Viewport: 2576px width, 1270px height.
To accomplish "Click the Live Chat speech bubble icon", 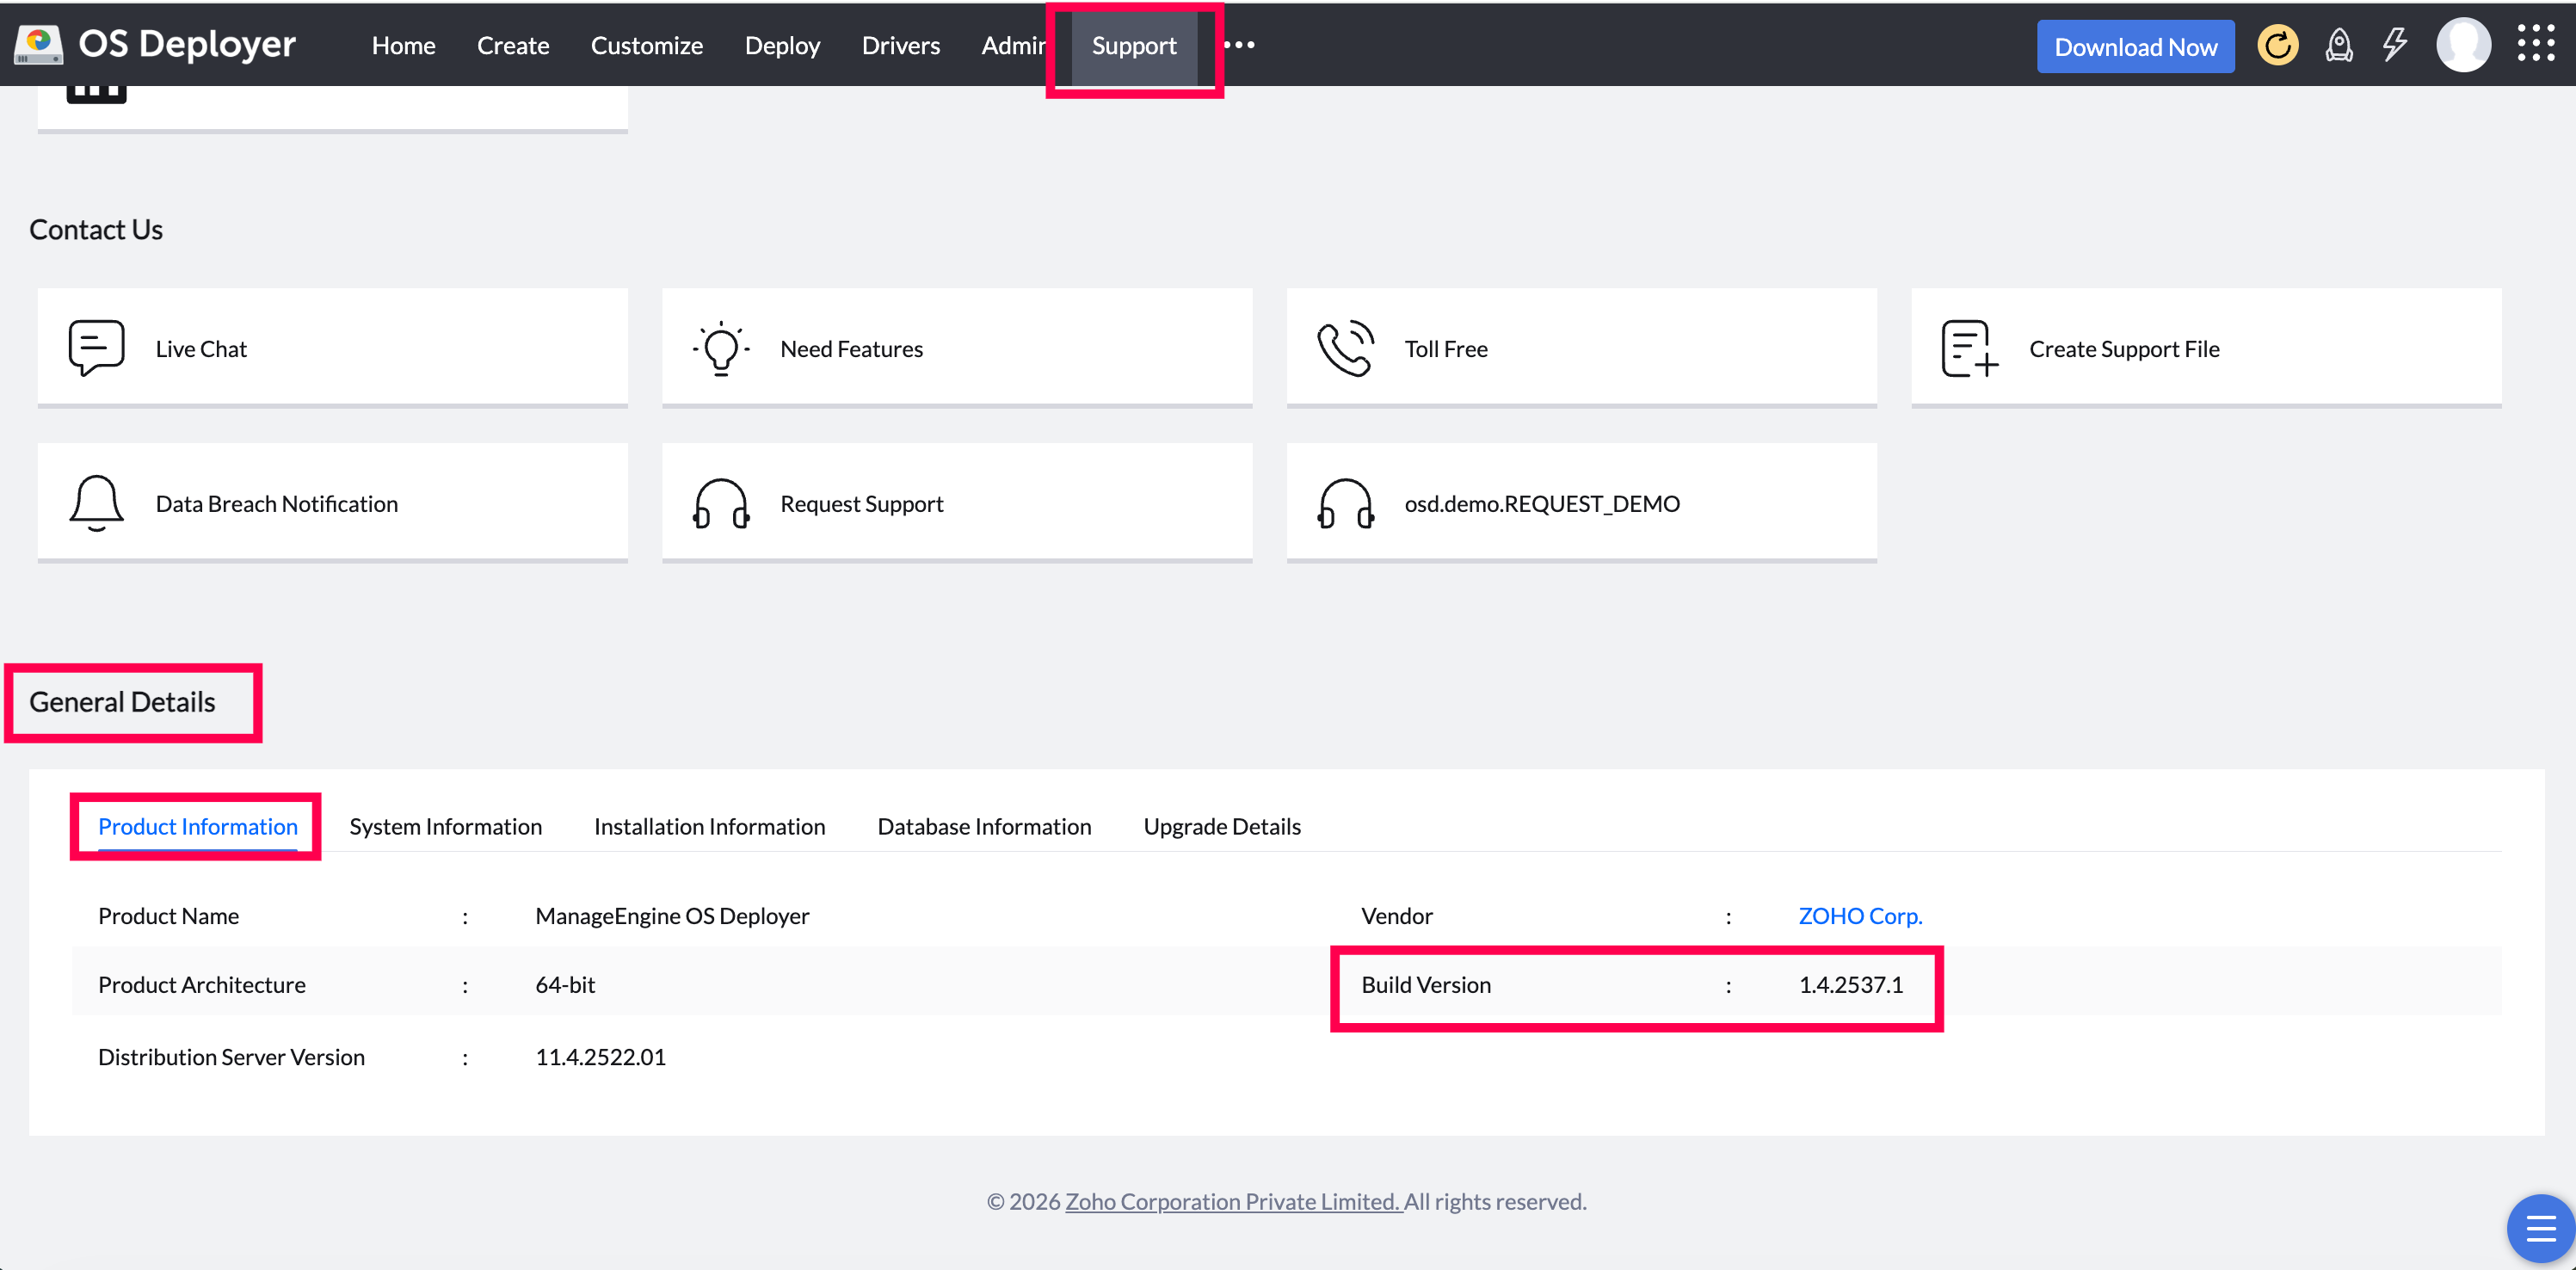I will [x=97, y=348].
